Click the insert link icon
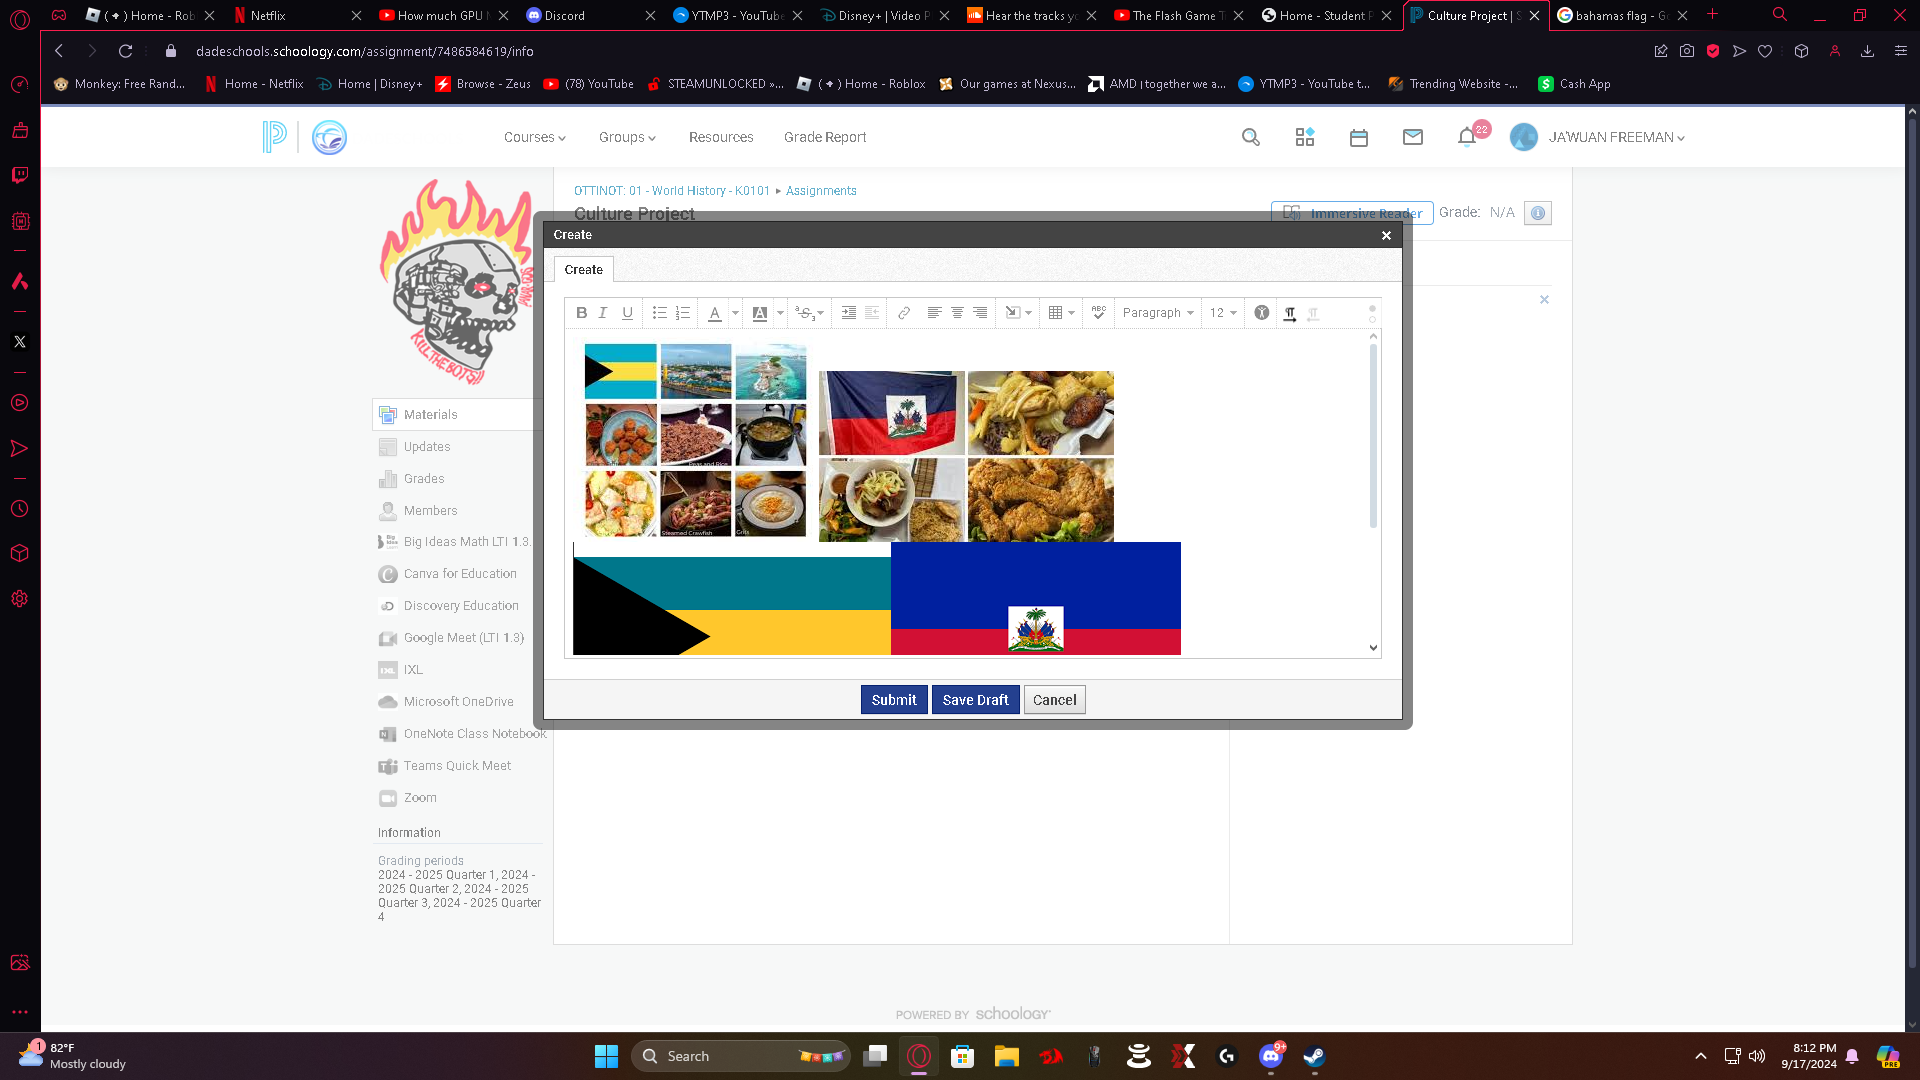This screenshot has height=1080, width=1920. (904, 313)
